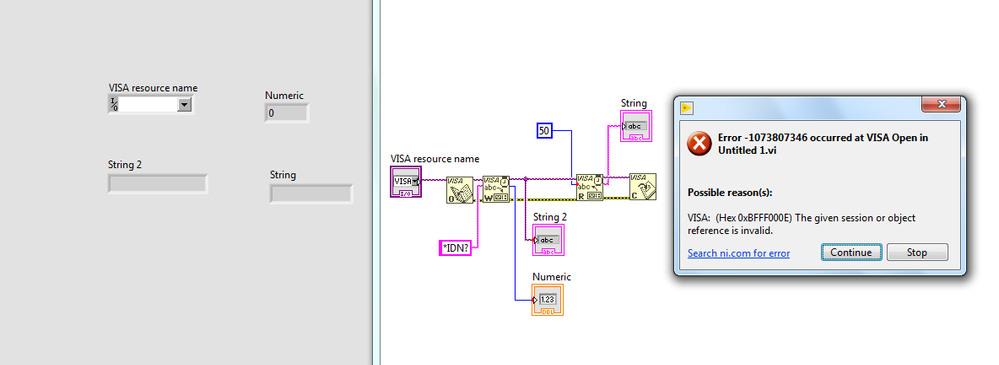Open the front panel VISA resource name dropdown
The image size is (999, 365).
click(x=184, y=104)
